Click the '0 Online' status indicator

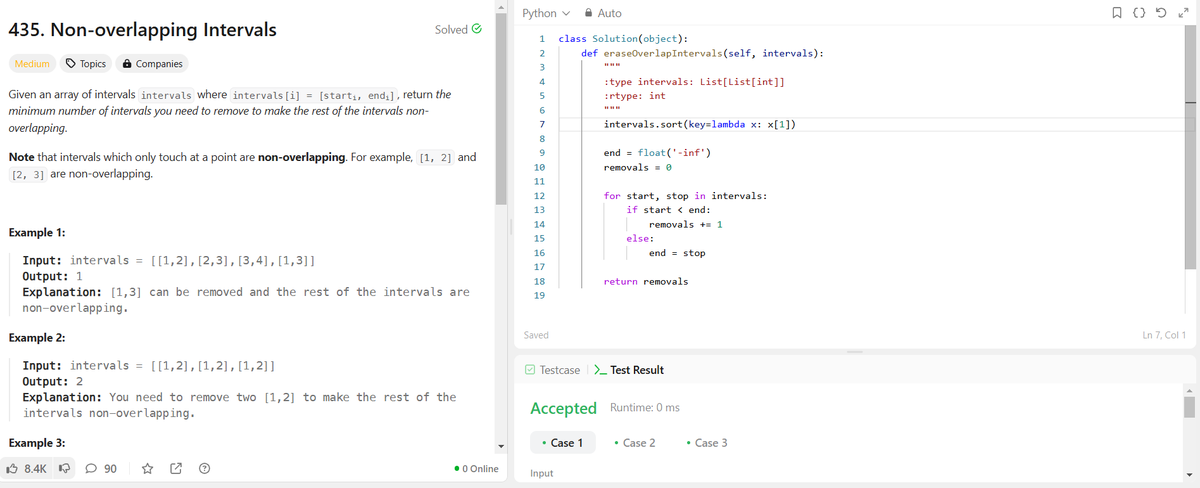tap(476, 468)
